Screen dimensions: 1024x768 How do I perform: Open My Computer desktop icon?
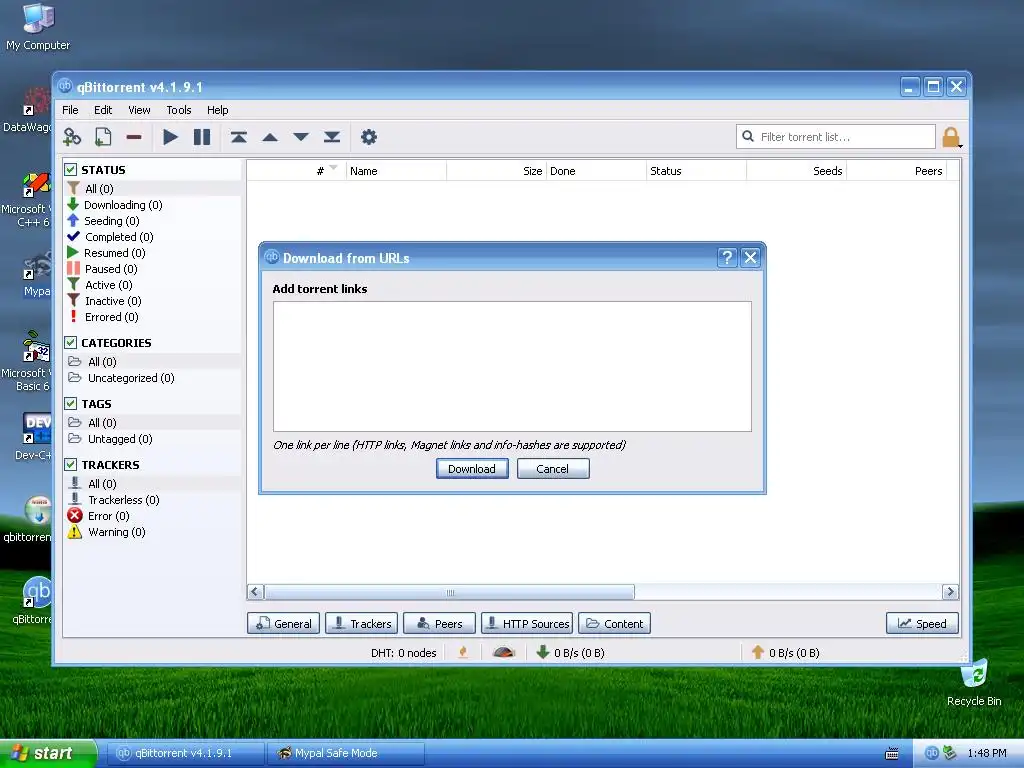[x=38, y=26]
